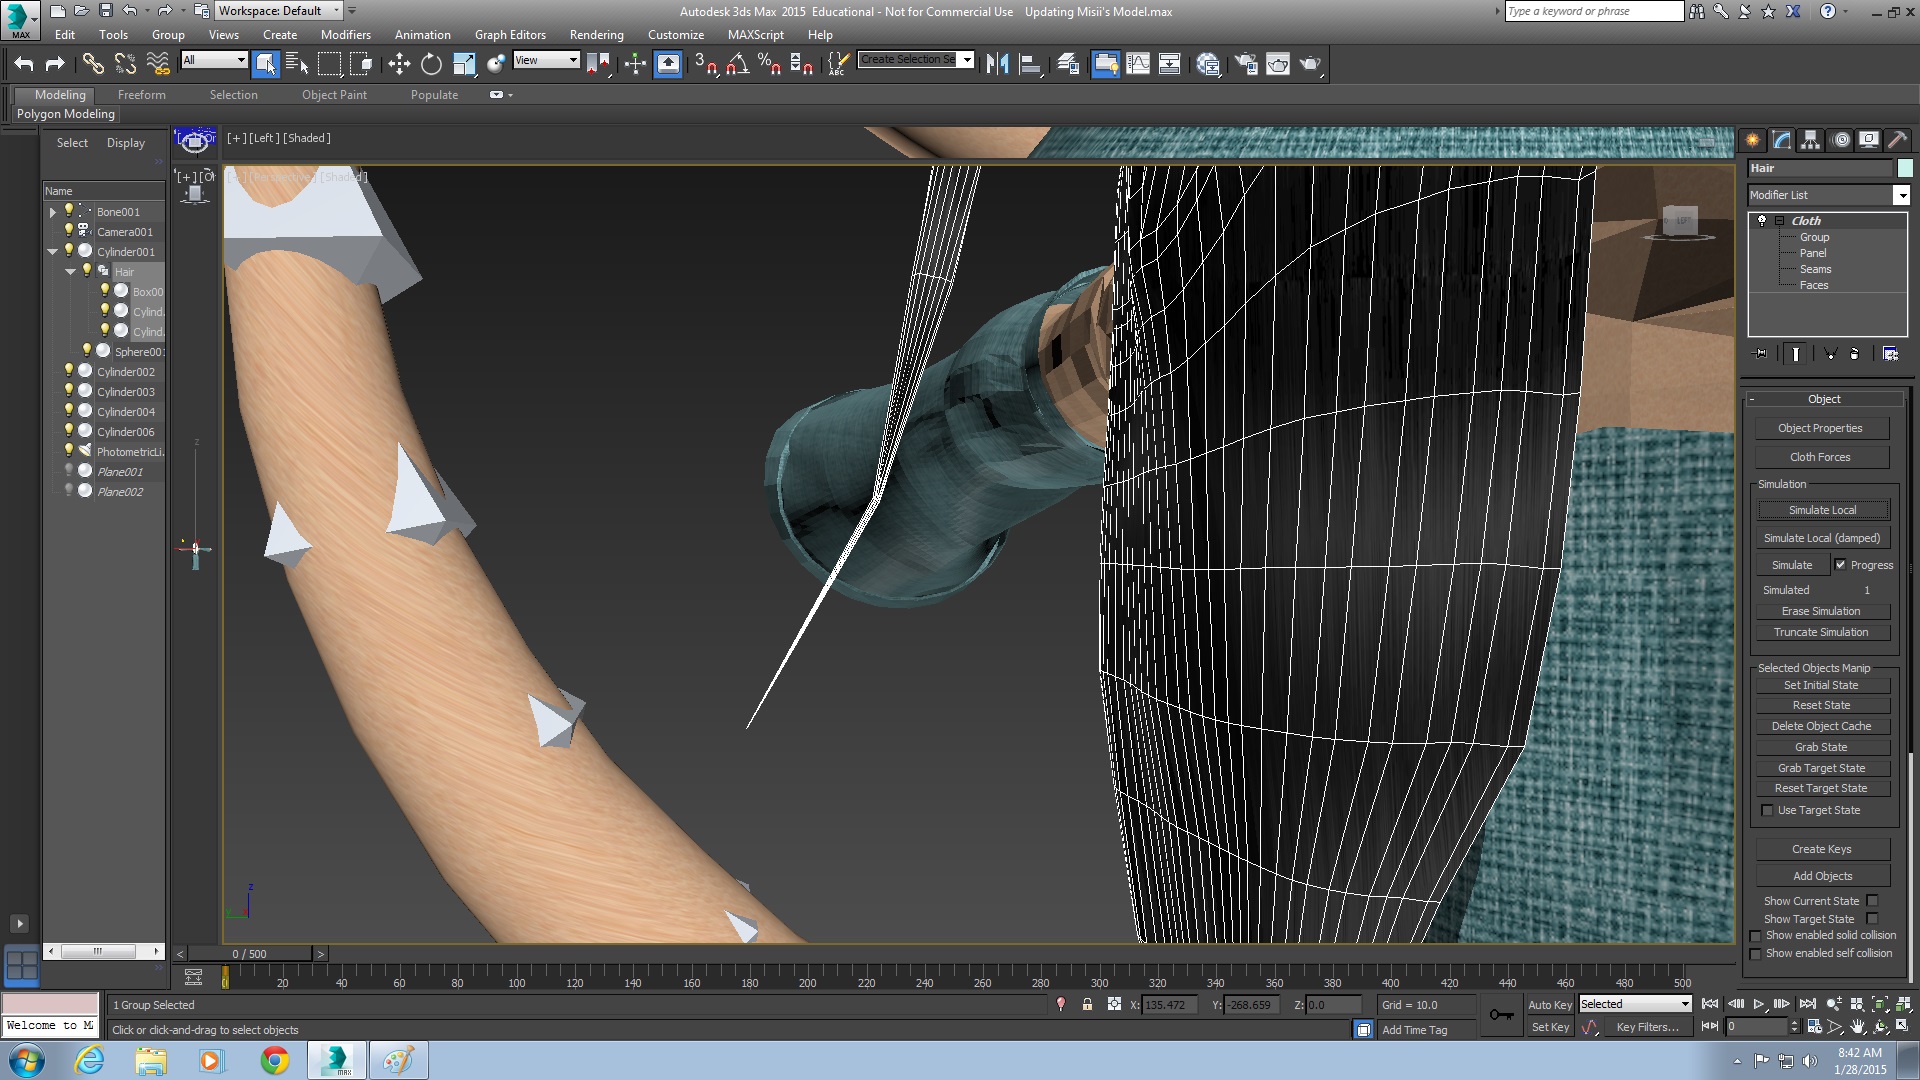
Task: Click the Erase Simulation button
Action: pos(1821,611)
